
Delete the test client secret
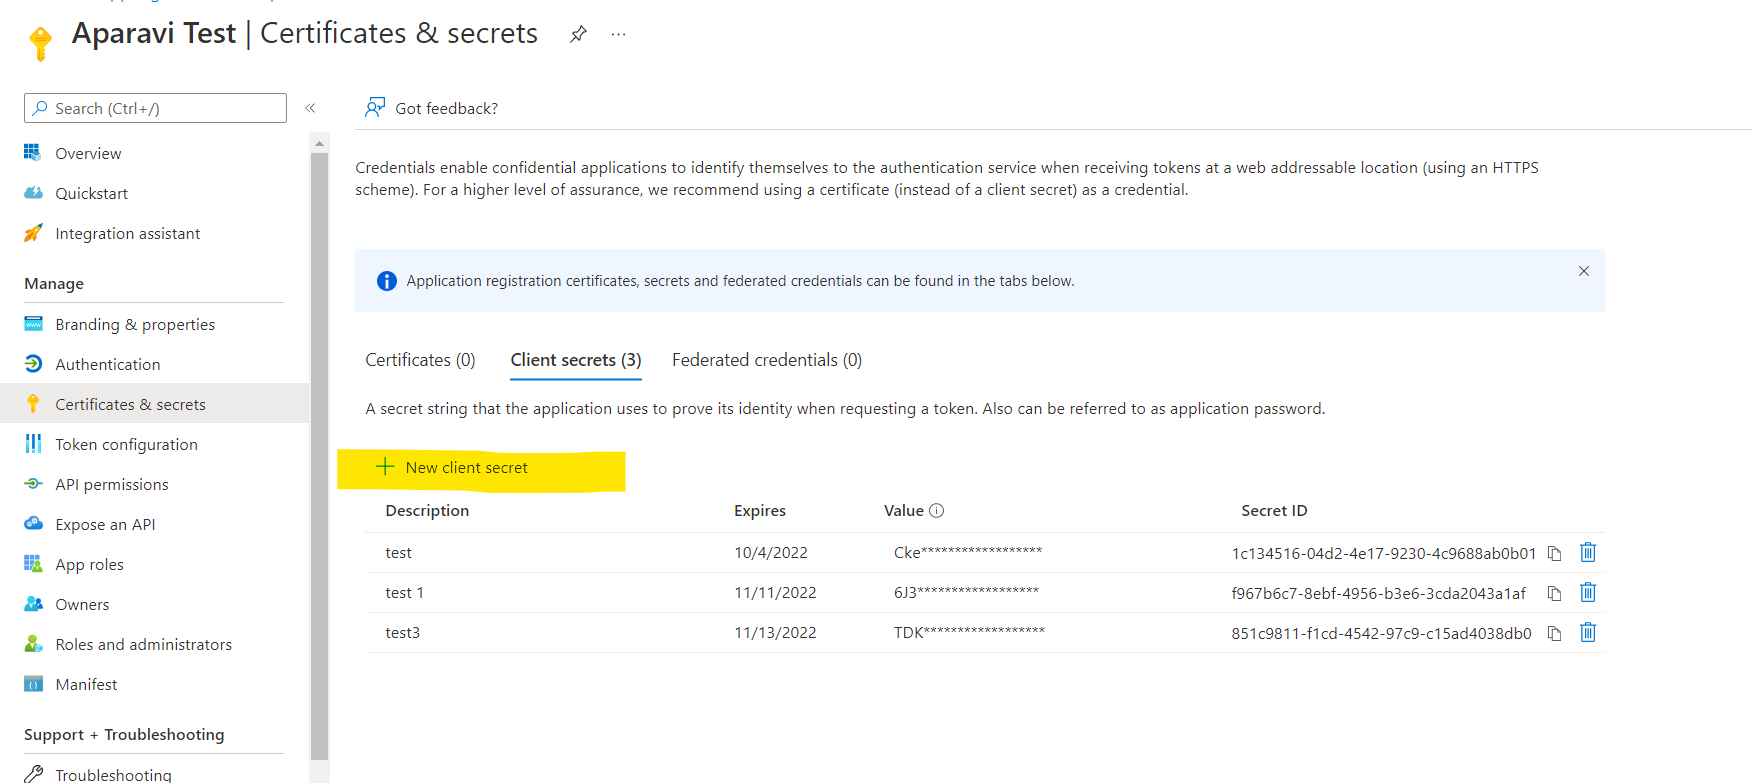coord(1588,552)
